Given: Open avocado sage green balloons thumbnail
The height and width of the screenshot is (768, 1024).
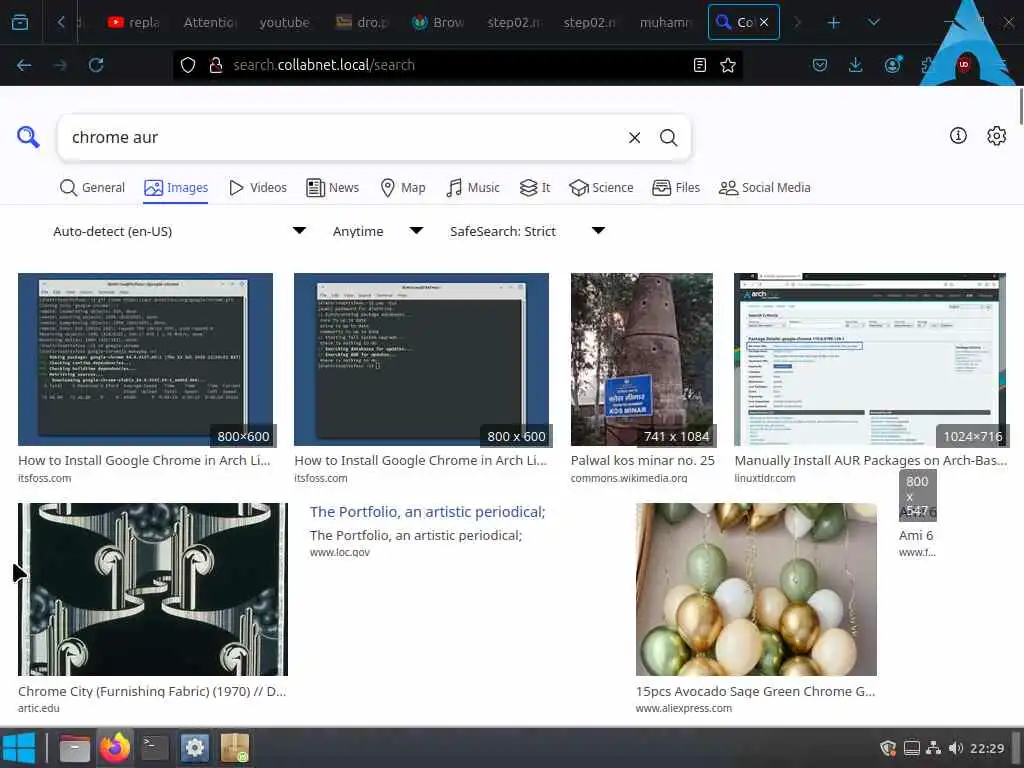Looking at the screenshot, I should point(756,589).
